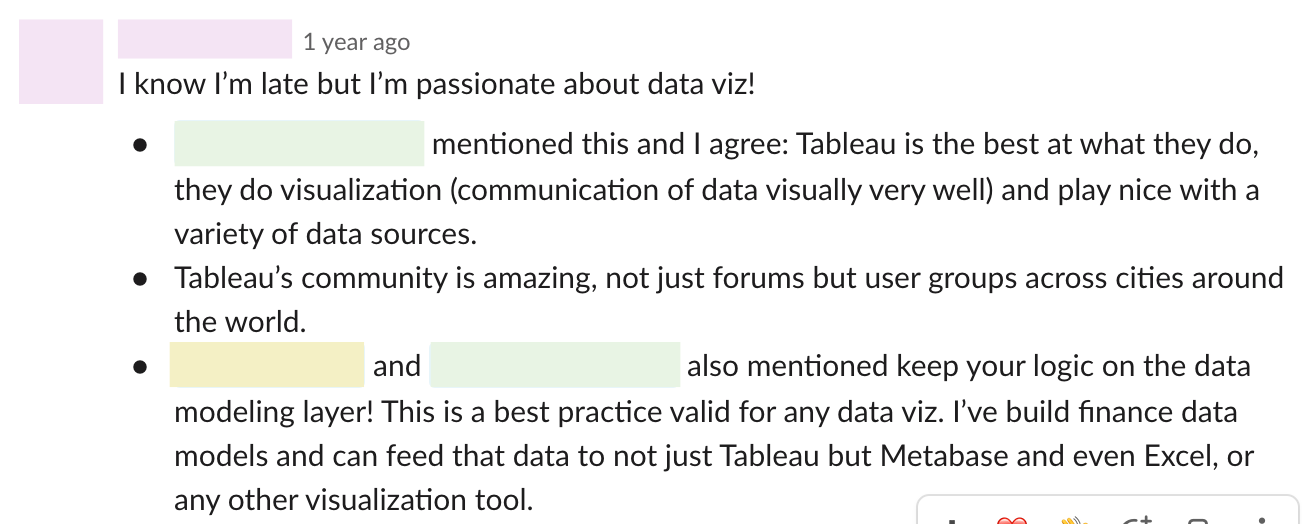Click the "I know I'm late" message line

(437, 84)
